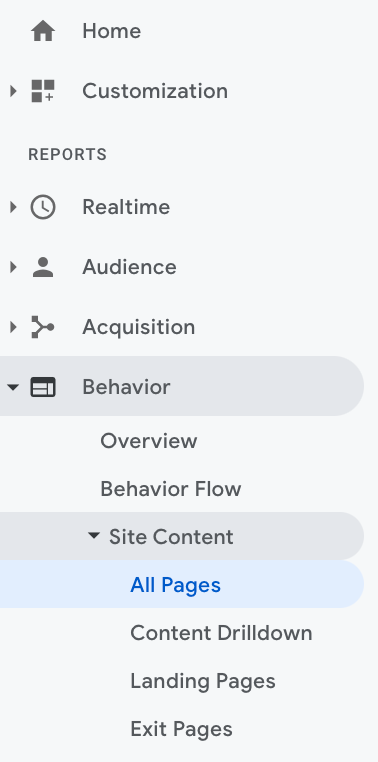Click the Customization dashboard-plus icon
This screenshot has height=762, width=378.
tap(43, 91)
